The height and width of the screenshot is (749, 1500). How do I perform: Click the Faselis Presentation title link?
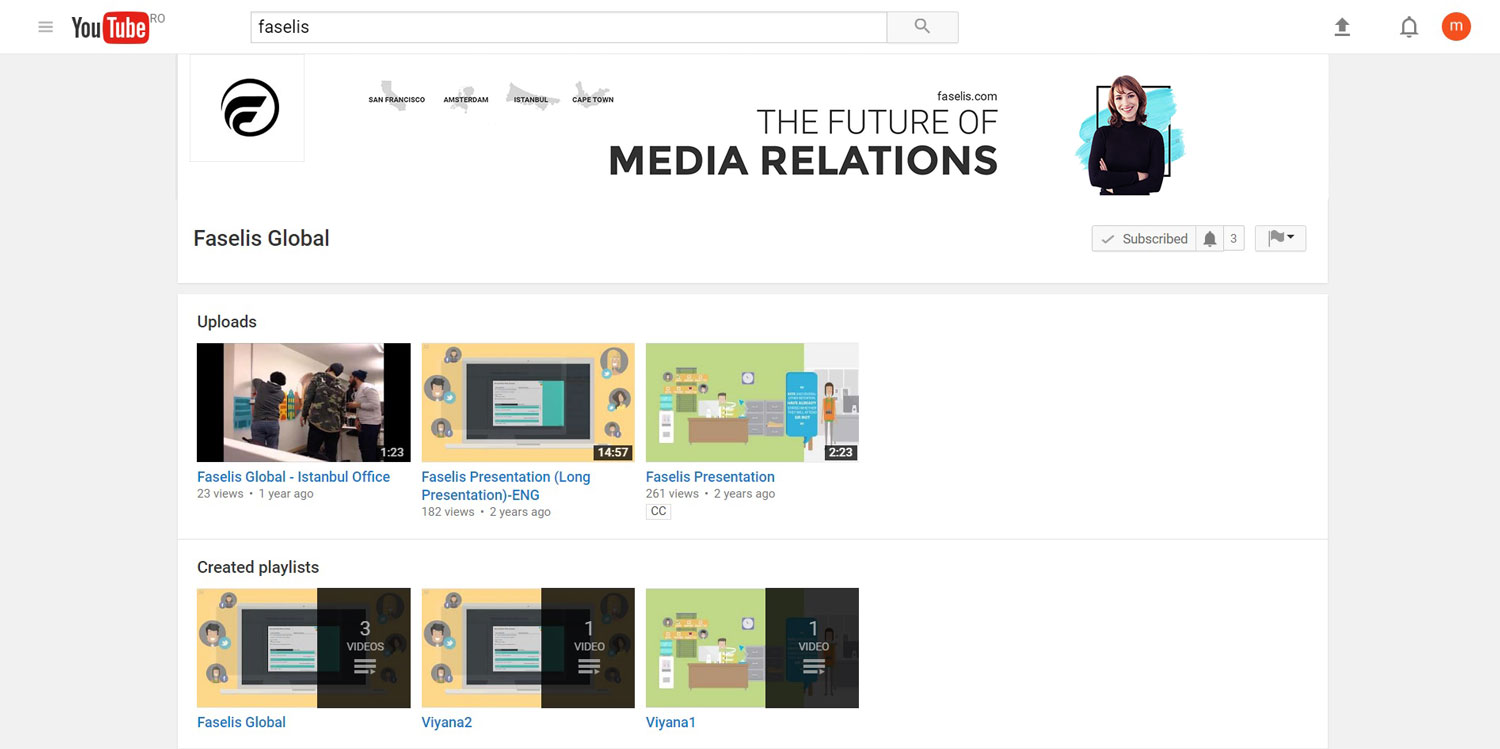710,477
